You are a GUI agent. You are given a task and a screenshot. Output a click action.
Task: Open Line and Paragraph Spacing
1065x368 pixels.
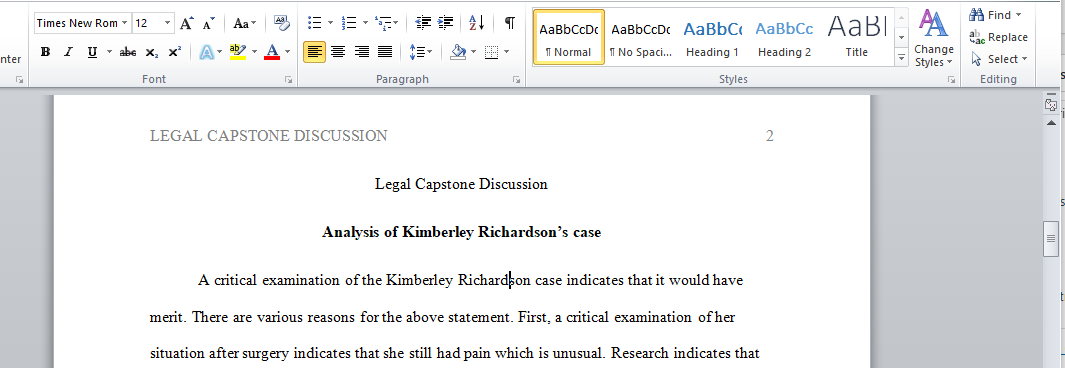click(421, 52)
